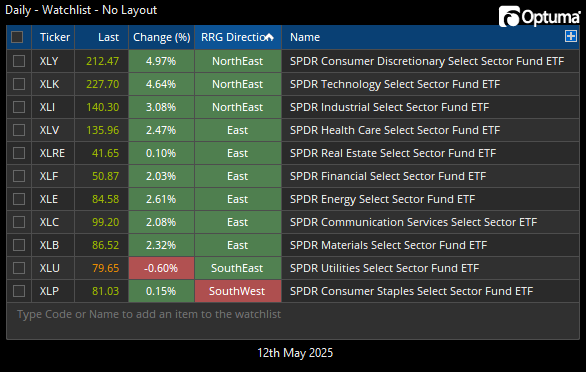Sort by Change (%) column header
Screen dimensions: 586x372
161,37
